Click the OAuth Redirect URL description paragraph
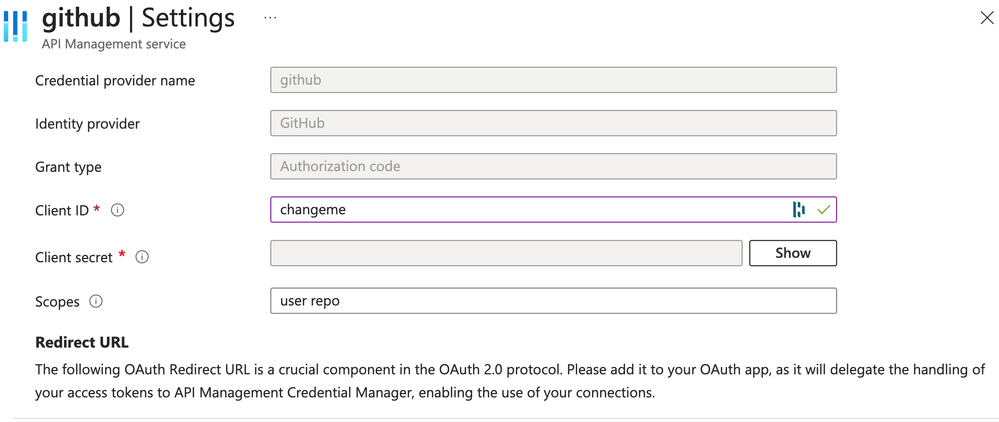 pyautogui.click(x=510, y=381)
